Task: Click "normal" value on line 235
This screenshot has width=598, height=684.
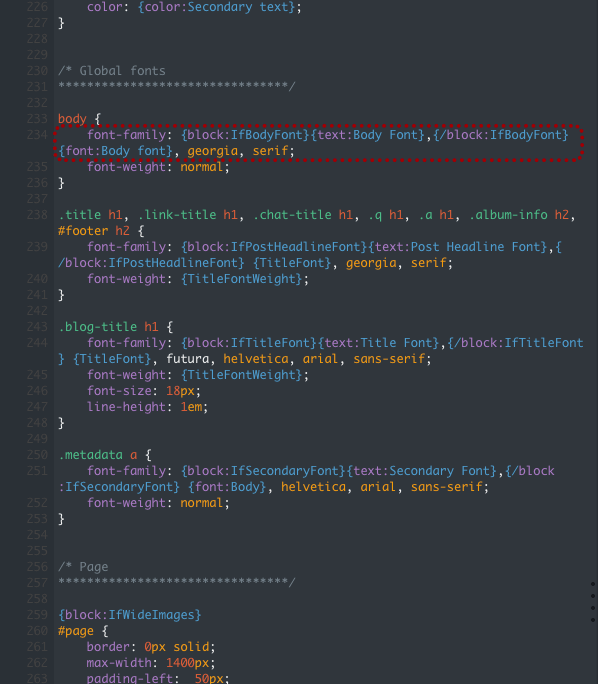Action: click(202, 167)
